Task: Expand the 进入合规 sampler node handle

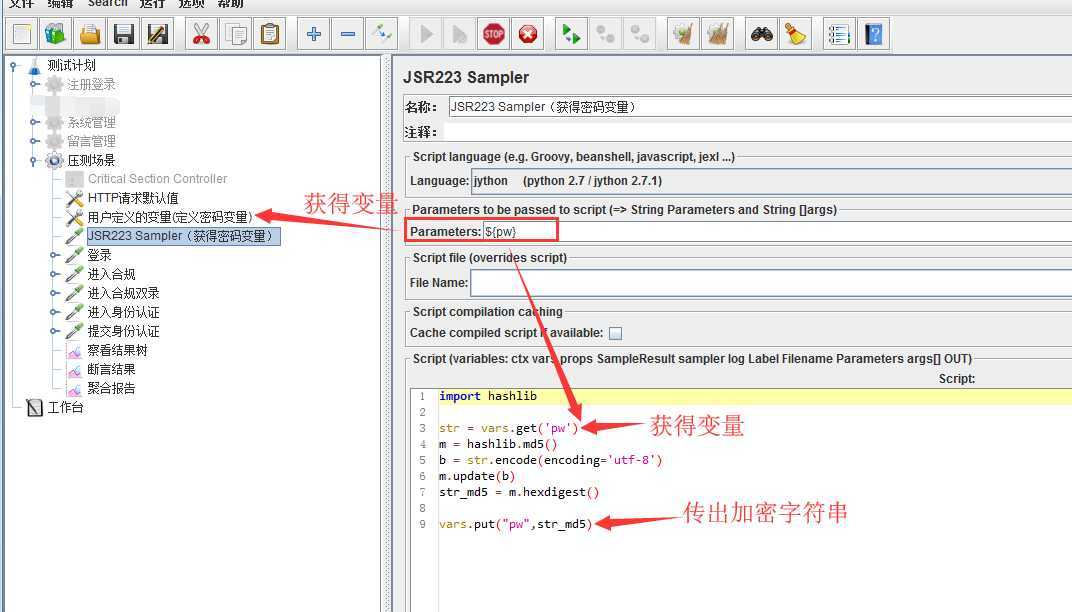Action: coord(55,274)
